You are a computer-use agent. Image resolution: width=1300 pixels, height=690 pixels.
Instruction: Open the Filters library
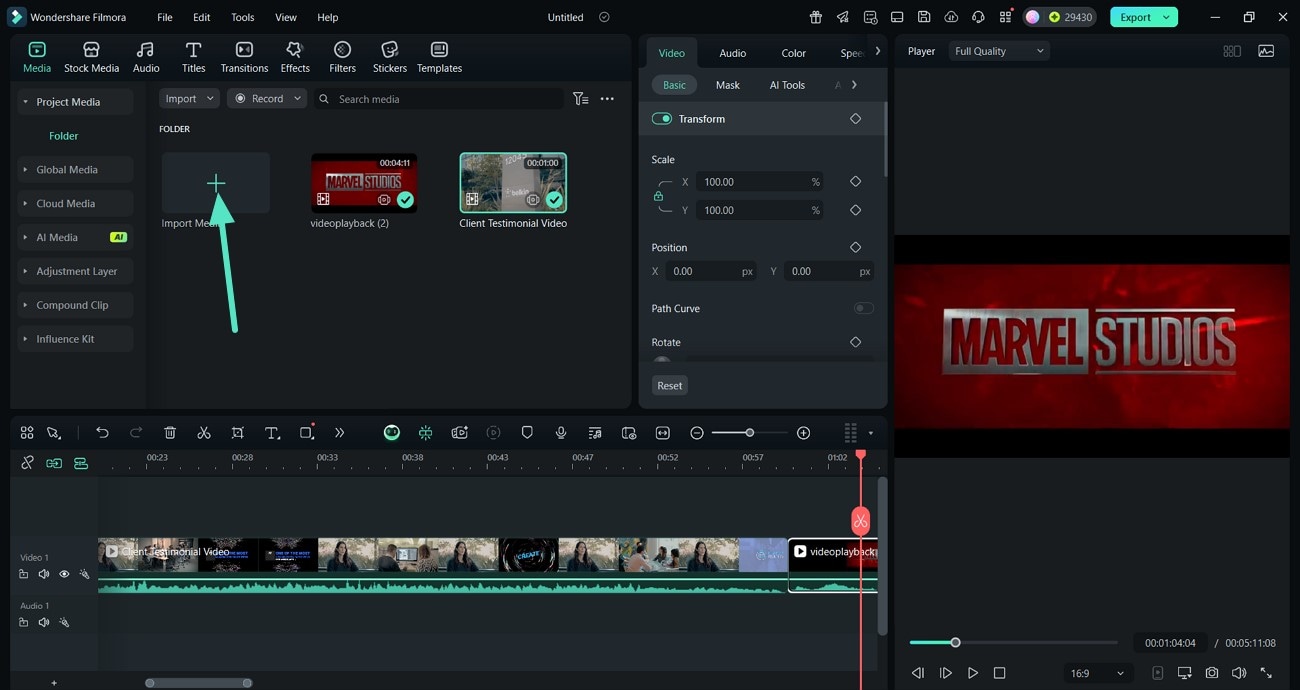coord(342,57)
